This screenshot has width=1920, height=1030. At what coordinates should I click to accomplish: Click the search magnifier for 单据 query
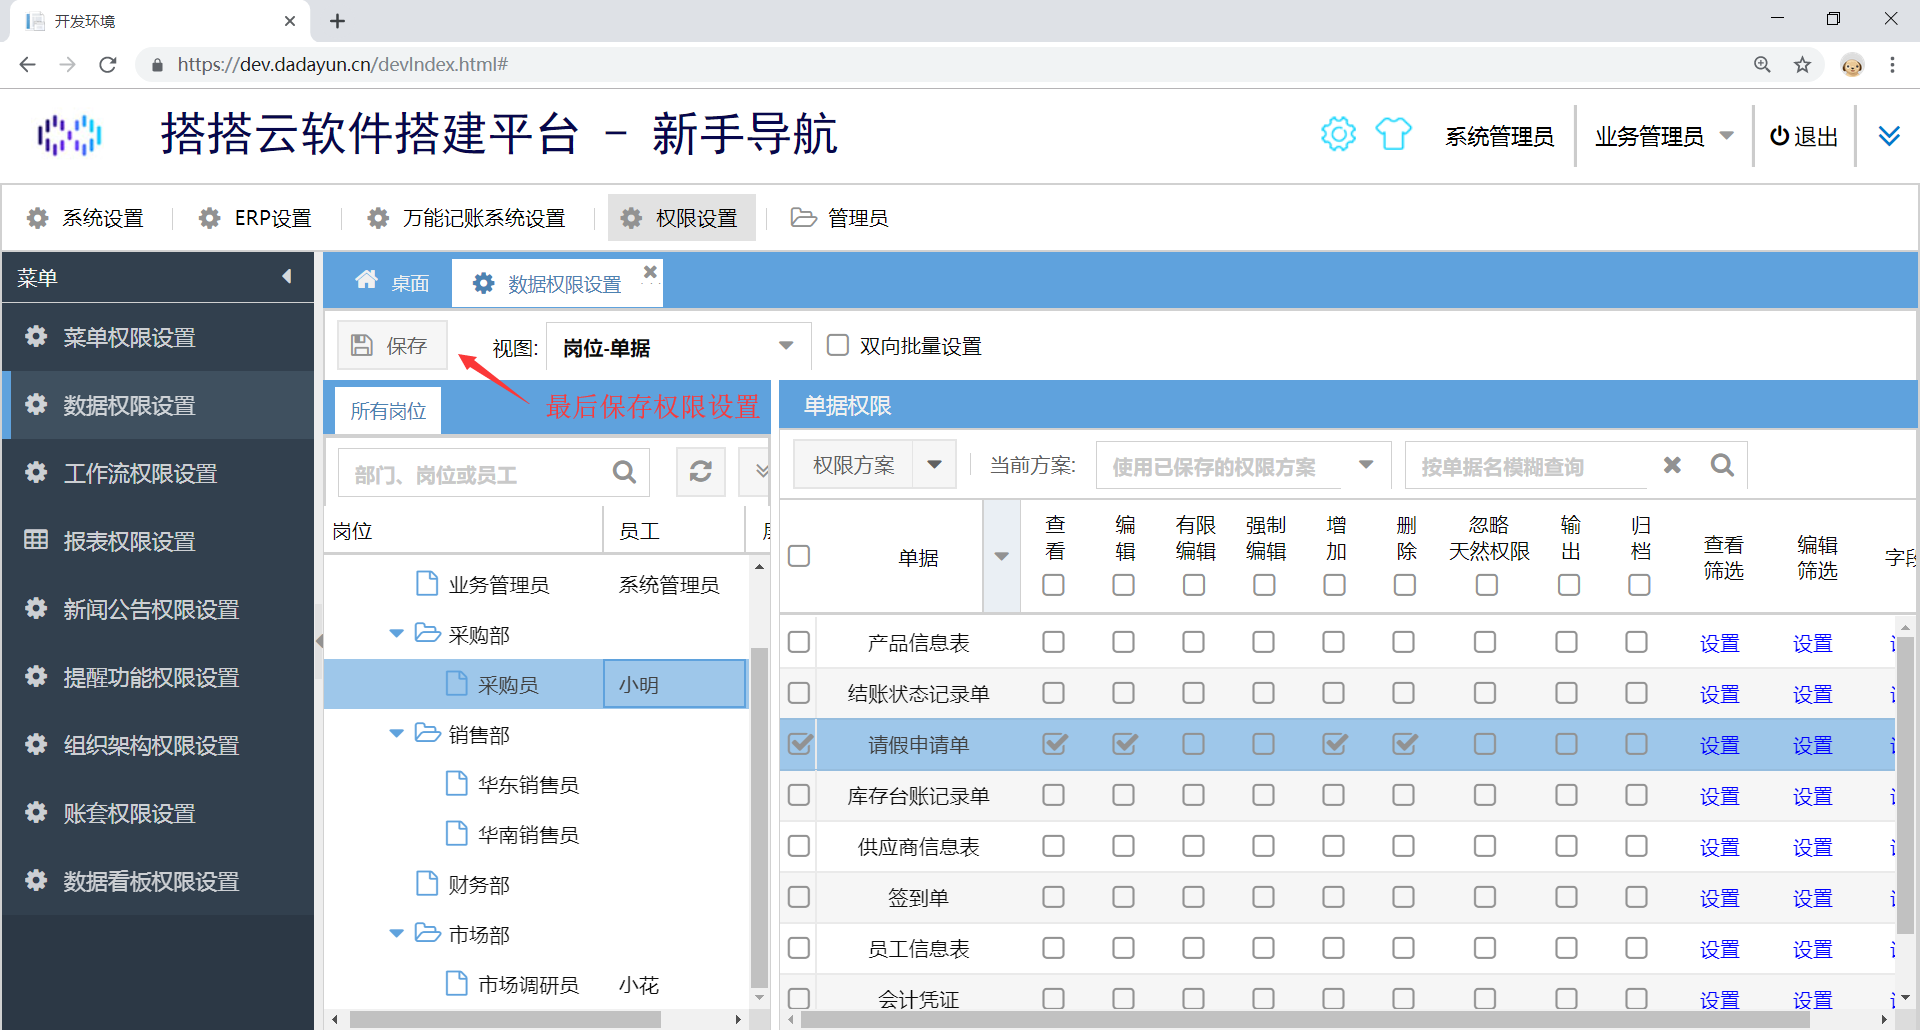coord(1722,465)
